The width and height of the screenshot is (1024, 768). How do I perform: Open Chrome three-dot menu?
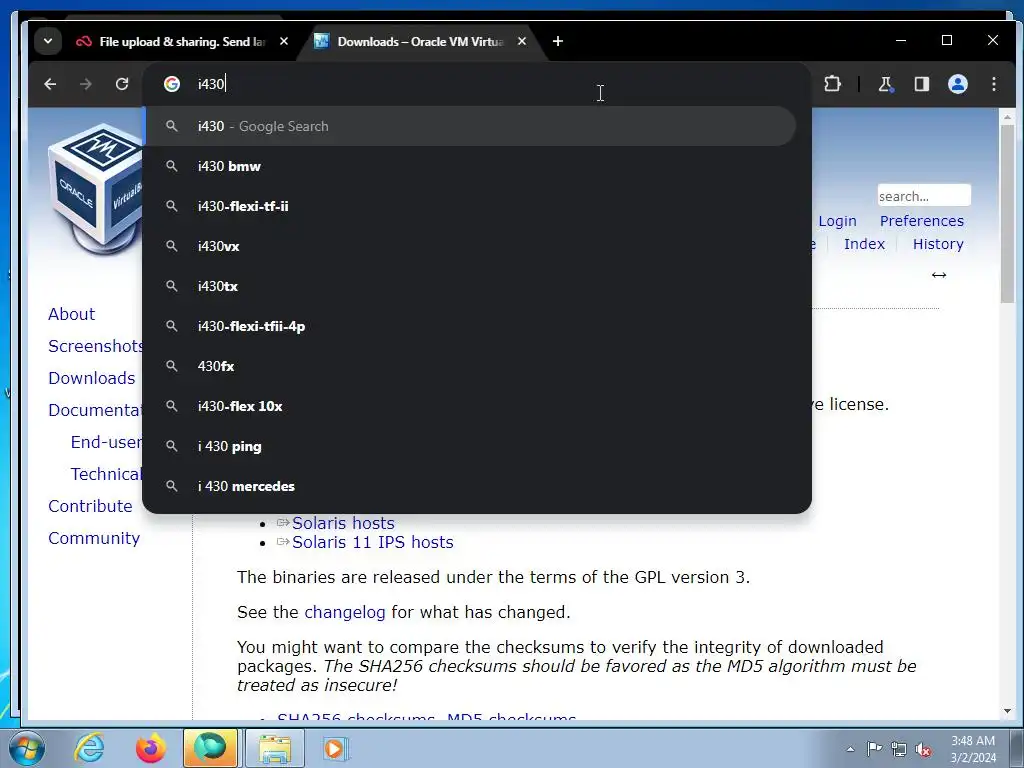point(994,84)
